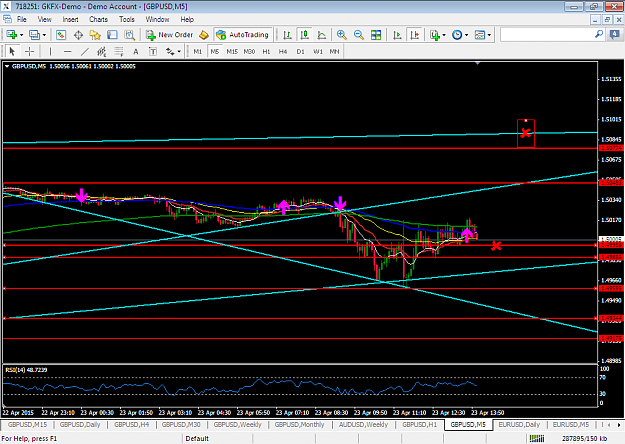This screenshot has height=444, width=625.
Task: Switch to GBPUSD,H1 chart tab
Action: [x=420, y=425]
